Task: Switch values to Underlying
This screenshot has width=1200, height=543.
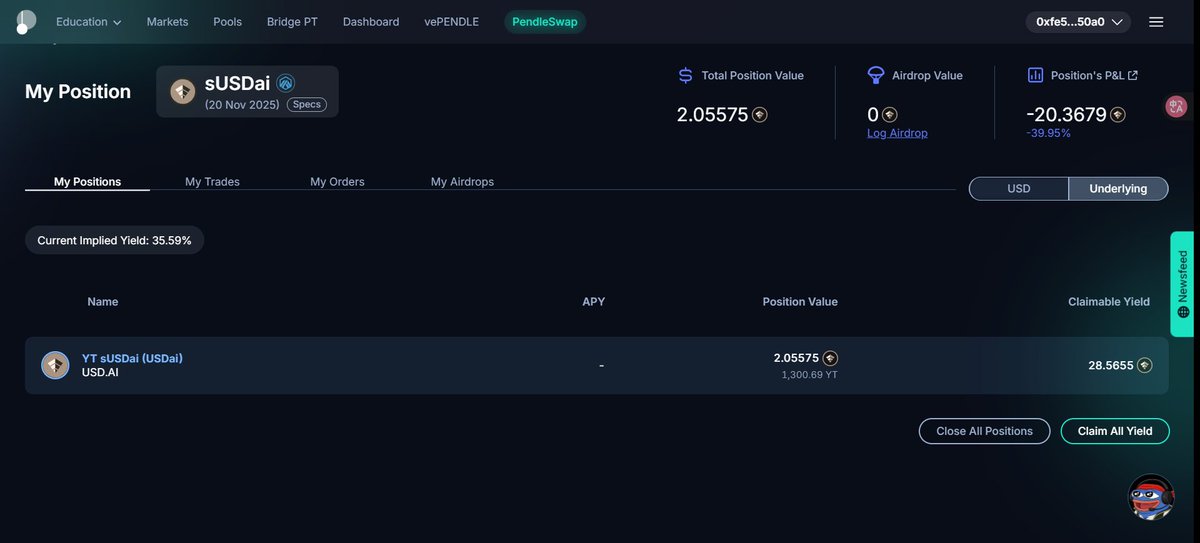Action: coord(1118,188)
